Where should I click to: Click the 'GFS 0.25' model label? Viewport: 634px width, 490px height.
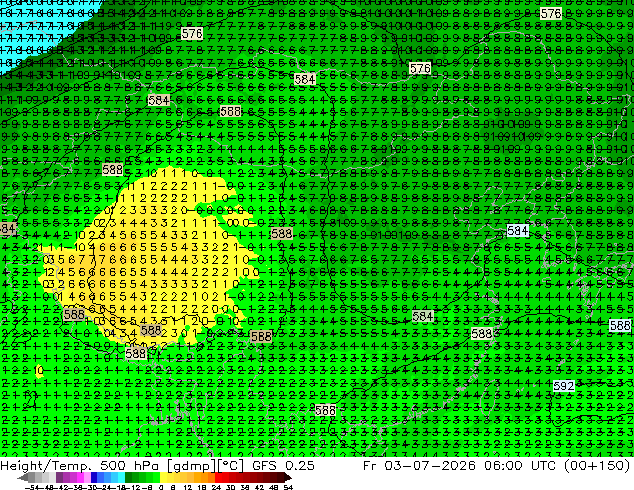[283, 465]
